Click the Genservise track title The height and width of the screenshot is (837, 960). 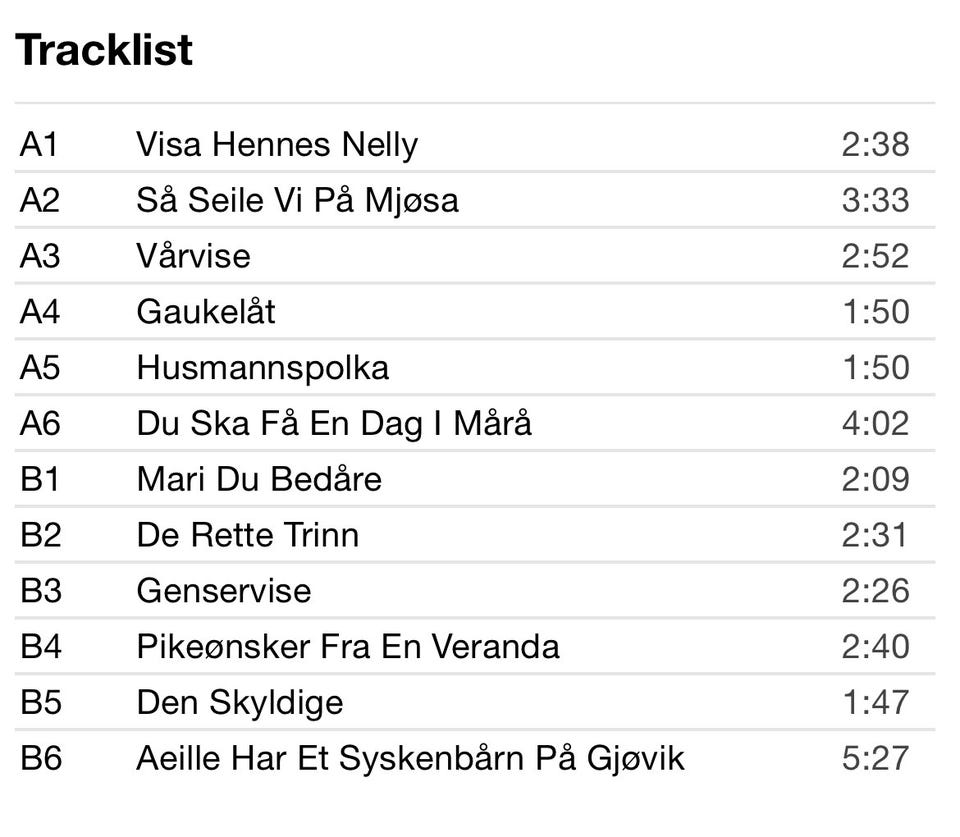(x=224, y=591)
